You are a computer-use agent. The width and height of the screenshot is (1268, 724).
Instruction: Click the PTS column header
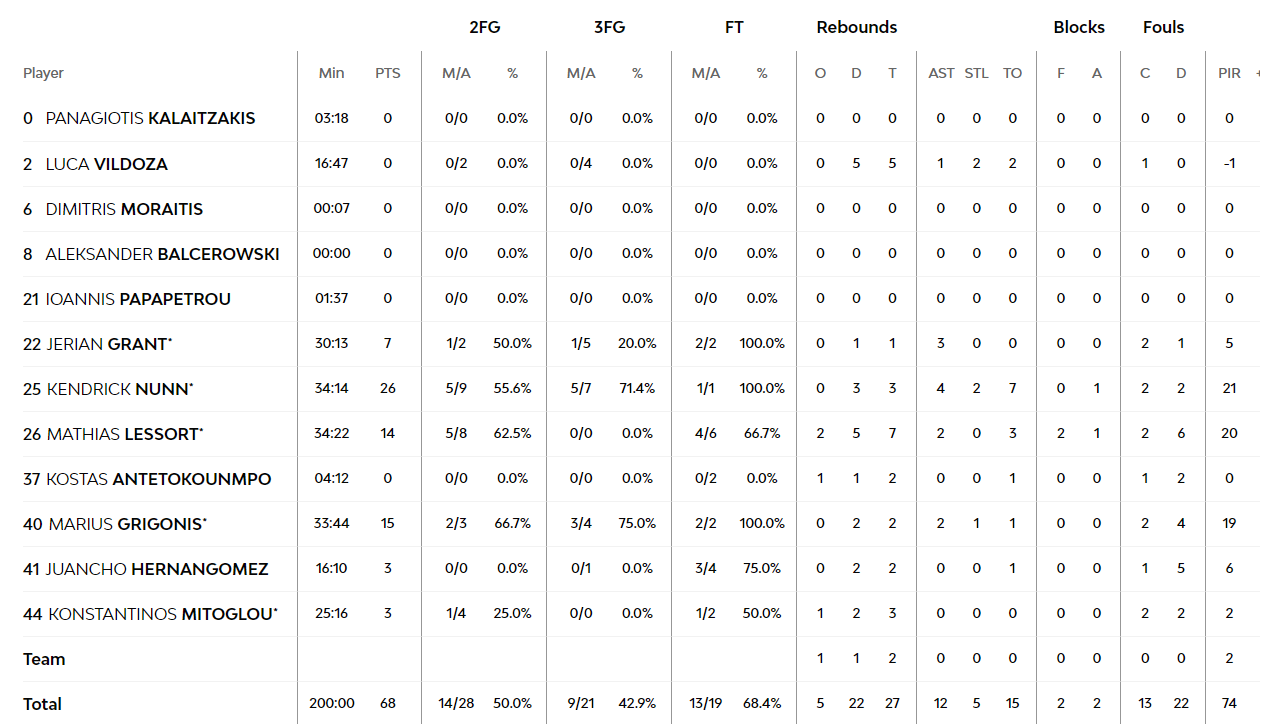pyautogui.click(x=388, y=73)
